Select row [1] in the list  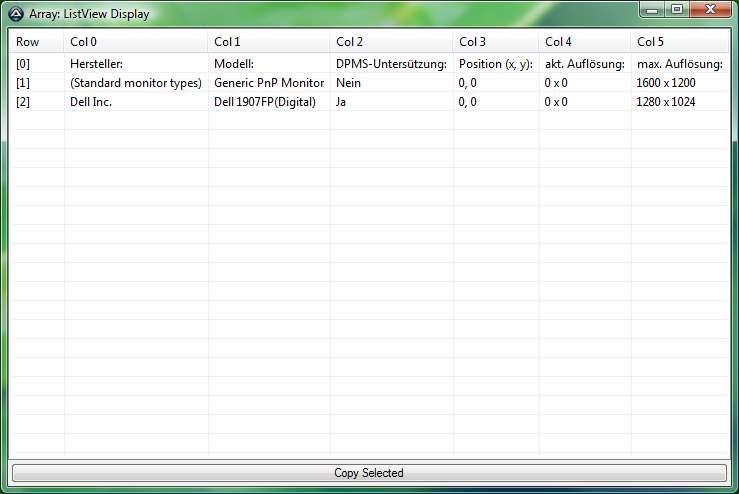tap(23, 83)
